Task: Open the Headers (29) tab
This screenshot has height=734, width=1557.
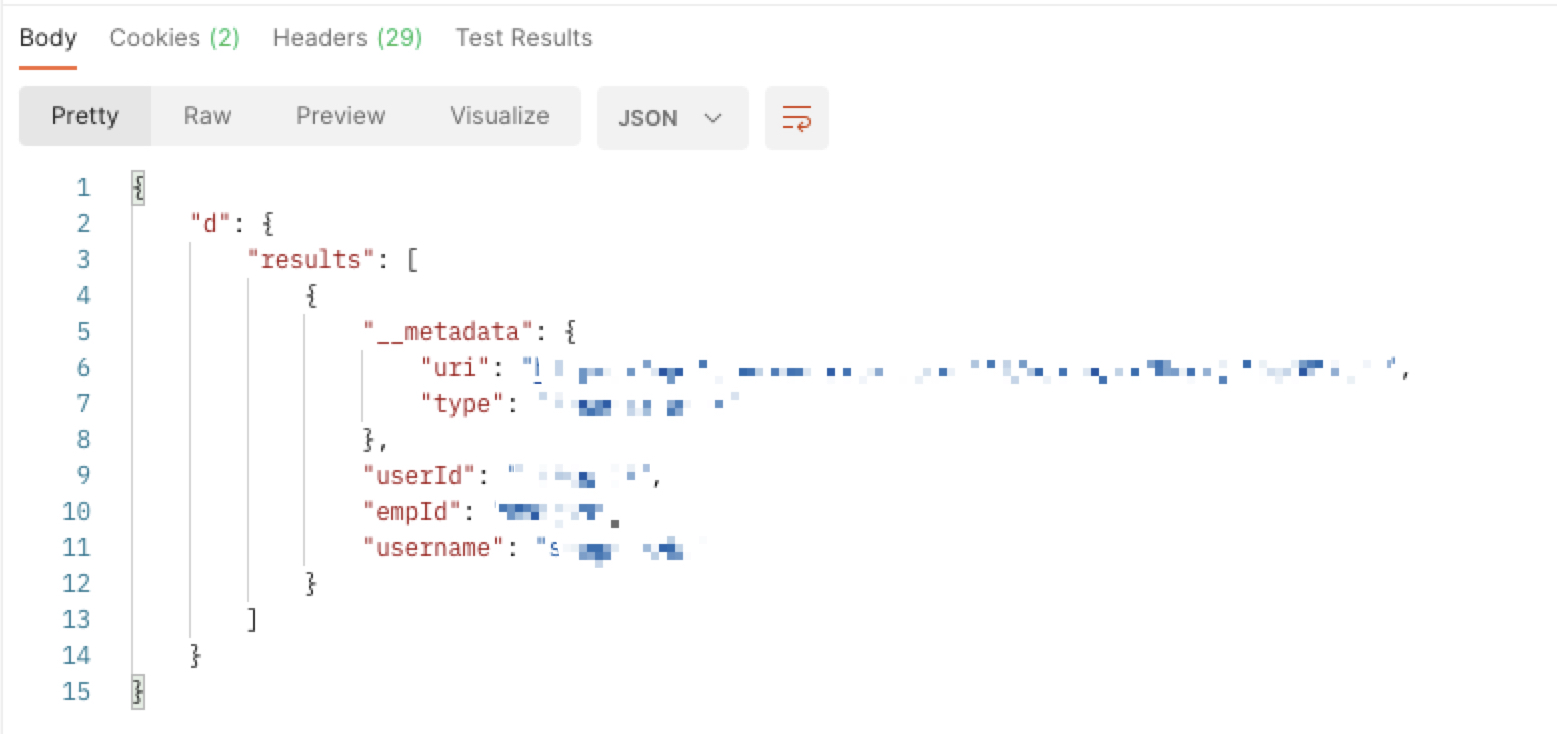Action: (x=347, y=37)
